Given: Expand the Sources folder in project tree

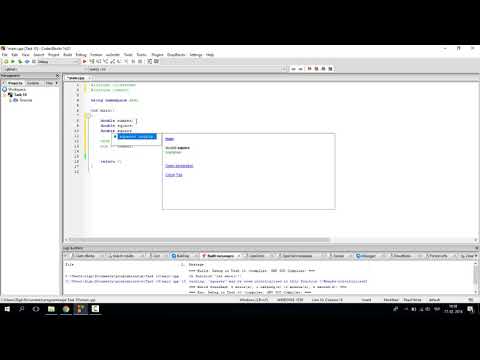Looking at the screenshot, I should [10, 100].
